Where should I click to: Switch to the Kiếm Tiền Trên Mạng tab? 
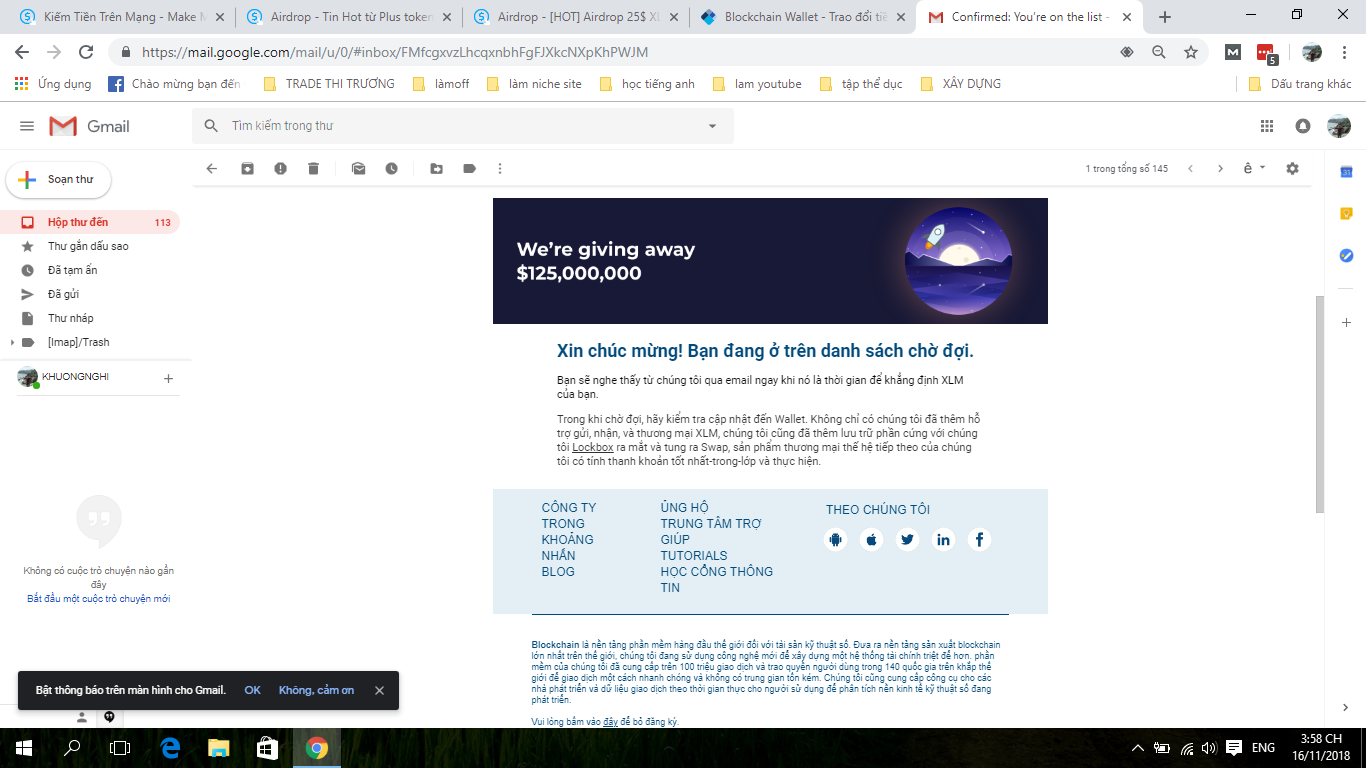point(125,17)
